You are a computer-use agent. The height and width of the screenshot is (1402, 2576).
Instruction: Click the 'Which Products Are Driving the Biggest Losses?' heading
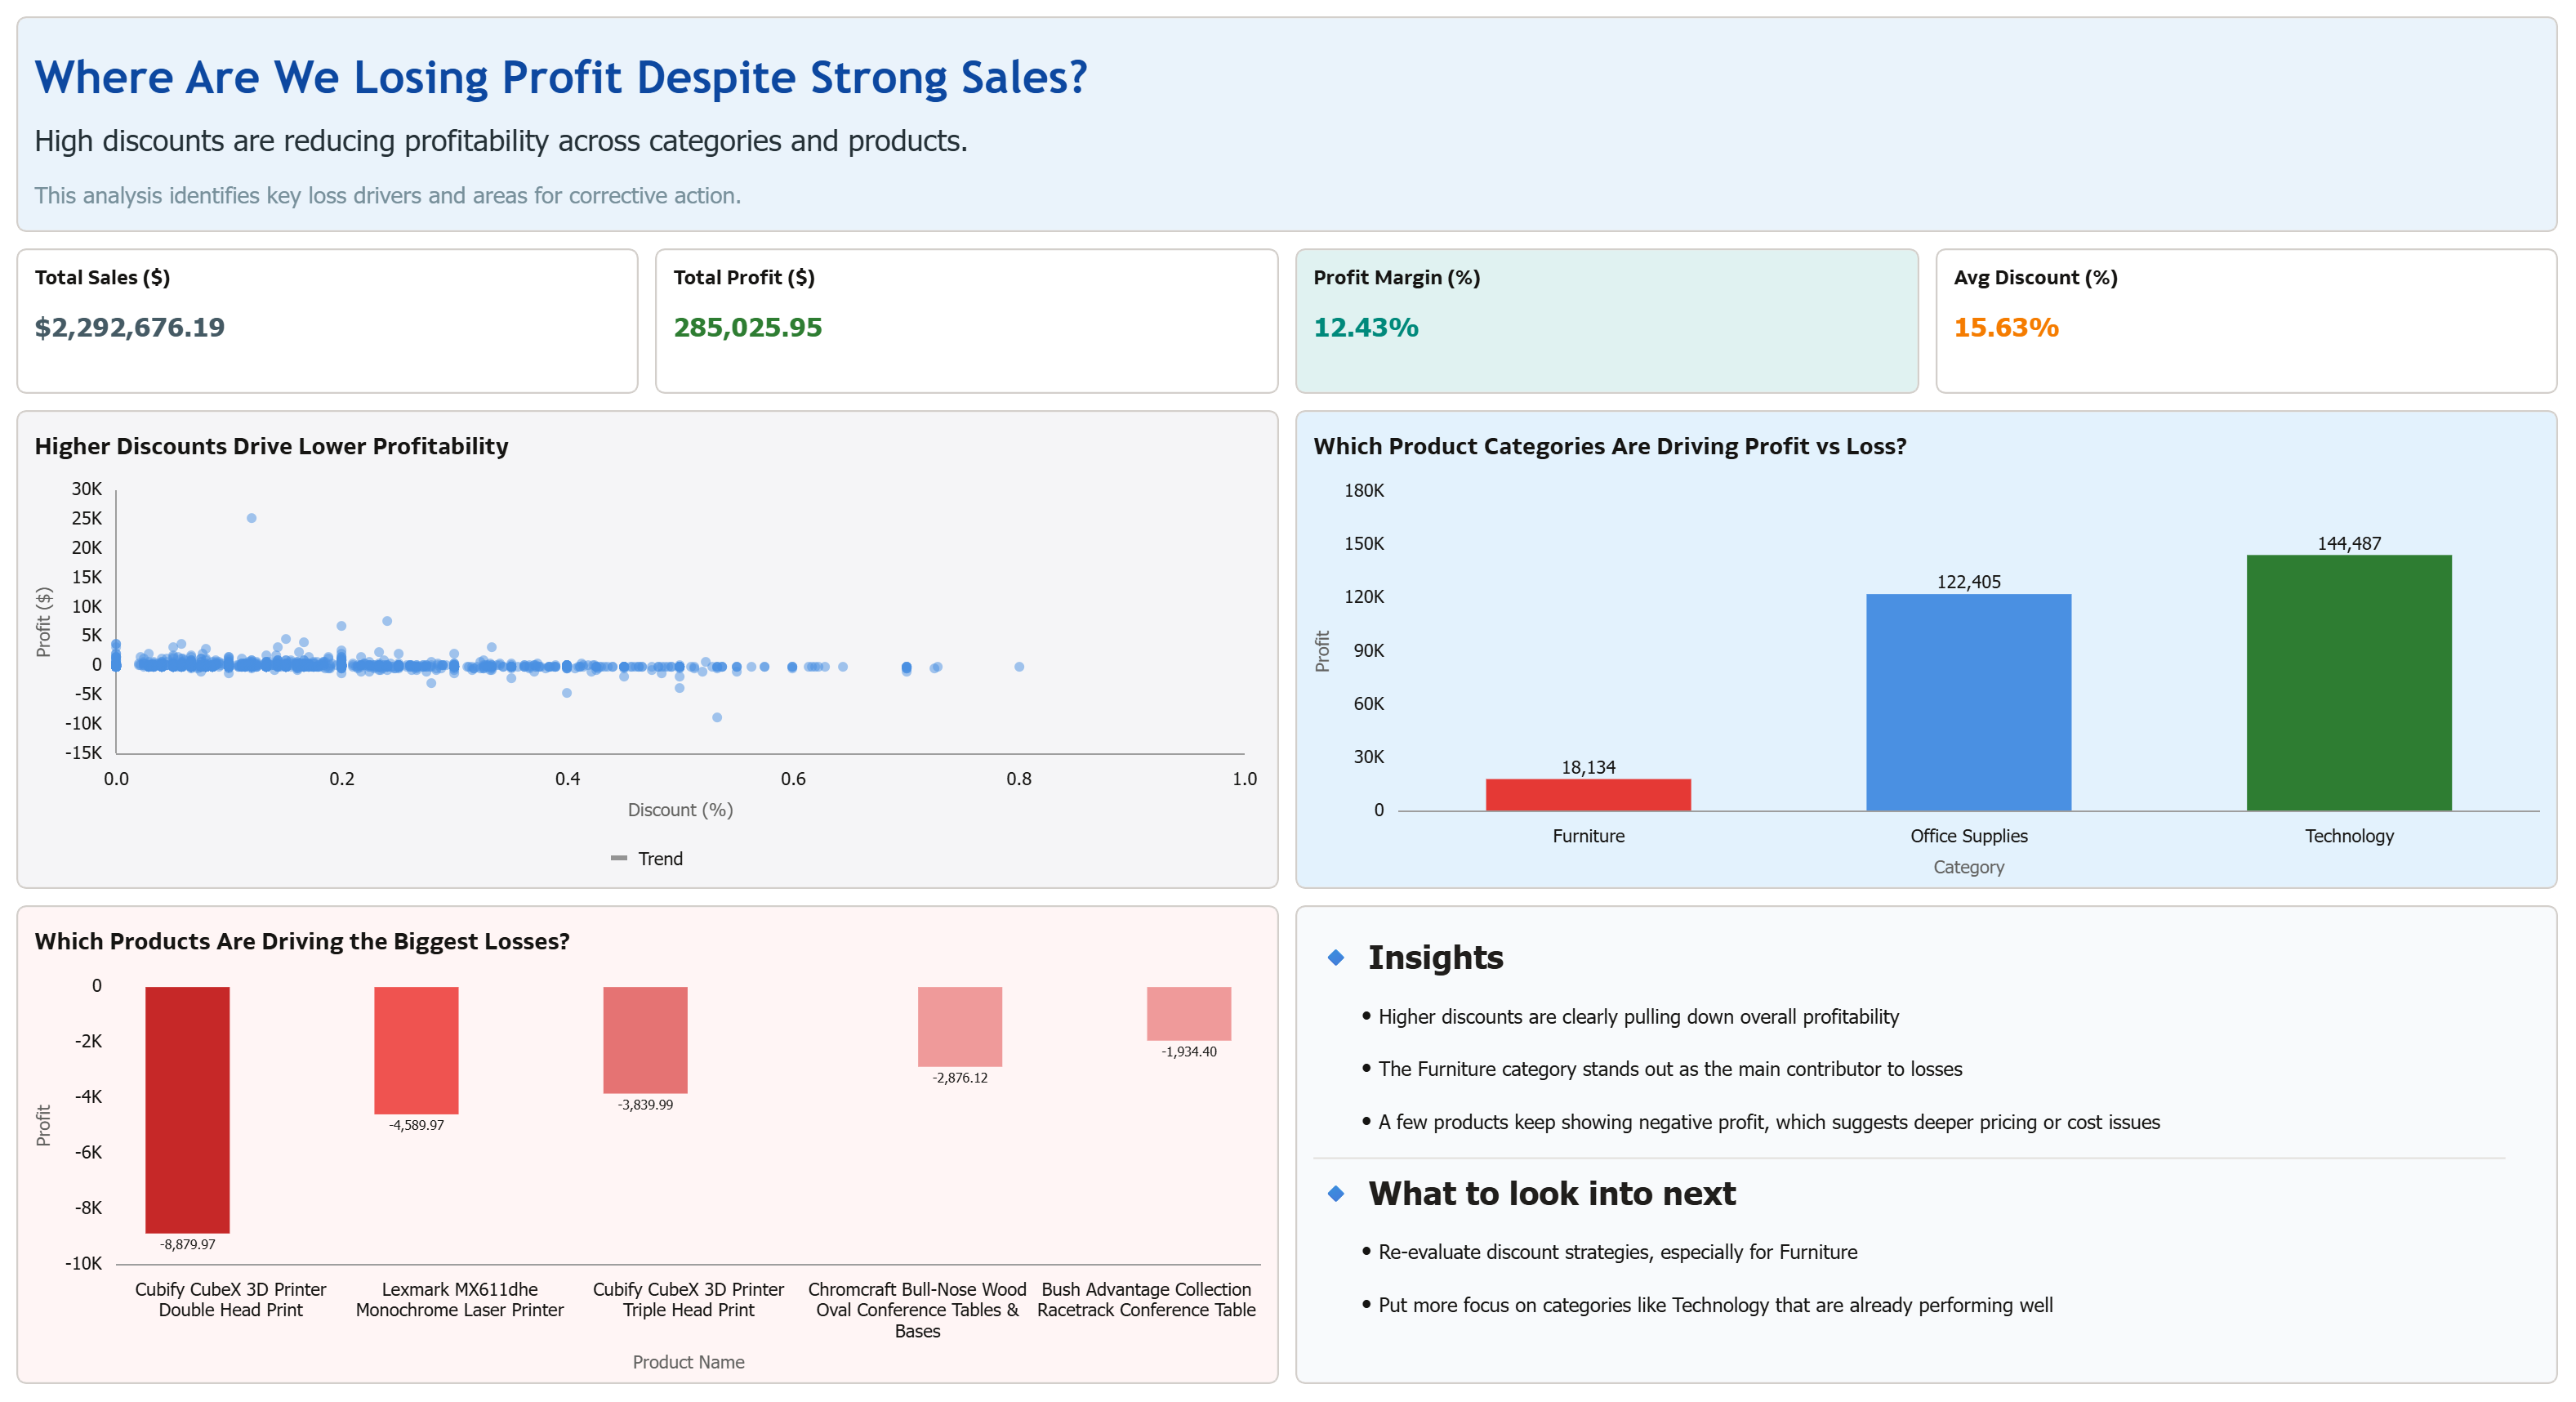click(x=302, y=941)
